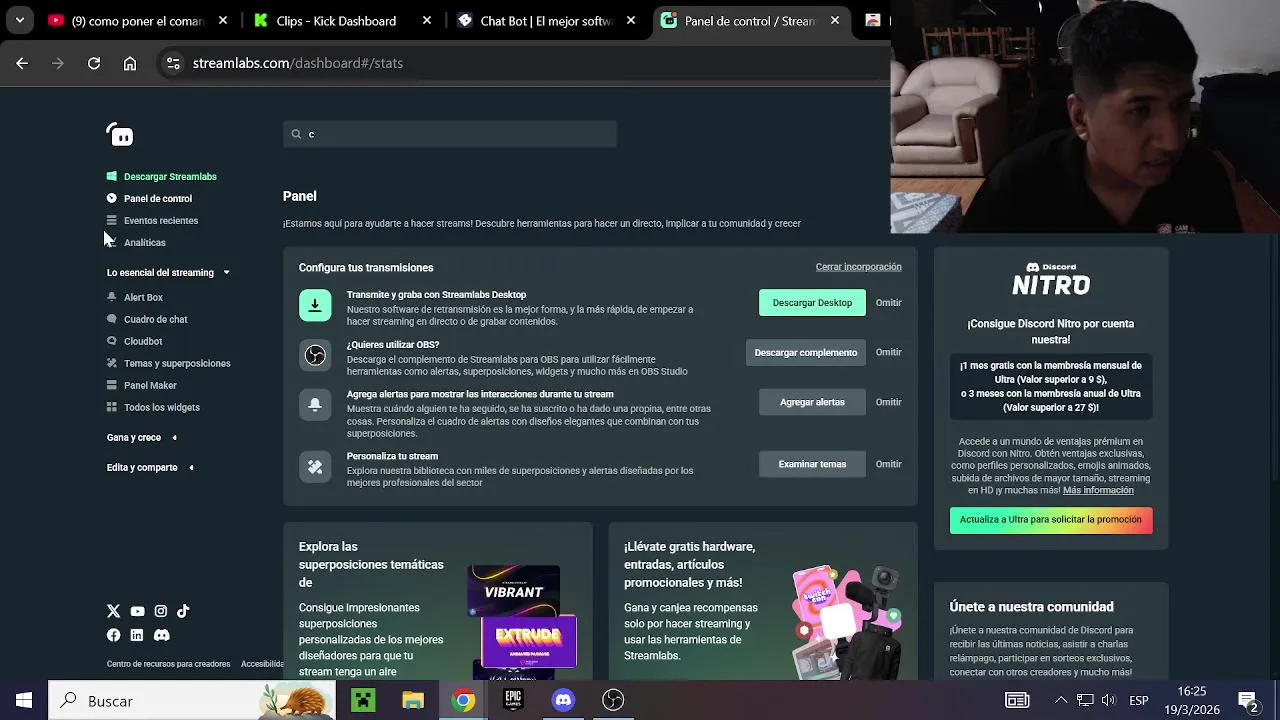Screen dimensions: 1280x720
Task: Click the VIBRANT overlay thumbnail
Action: (514, 590)
